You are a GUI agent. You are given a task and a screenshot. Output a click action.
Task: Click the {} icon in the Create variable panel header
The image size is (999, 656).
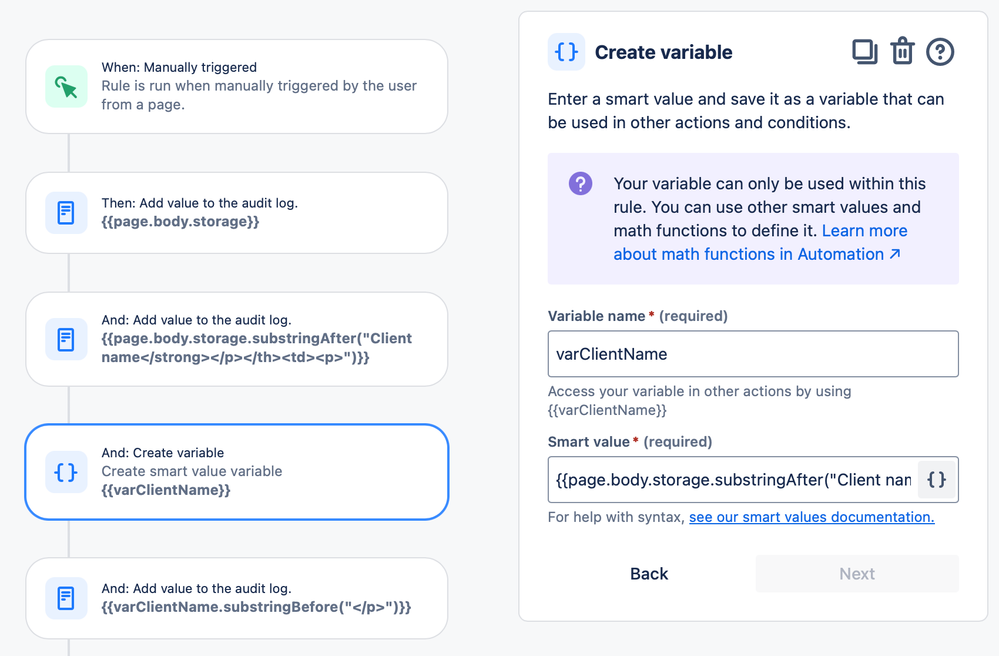(565, 51)
